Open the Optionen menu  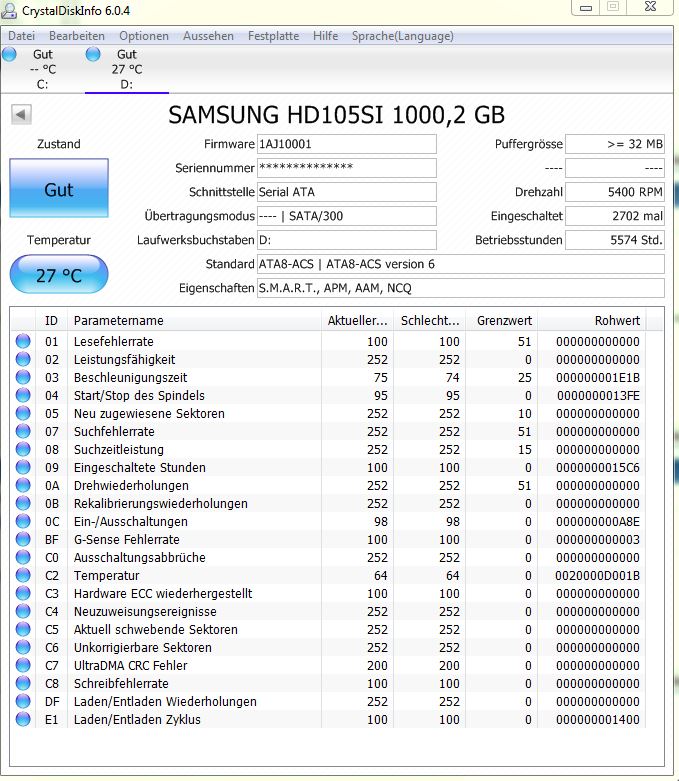coord(143,36)
